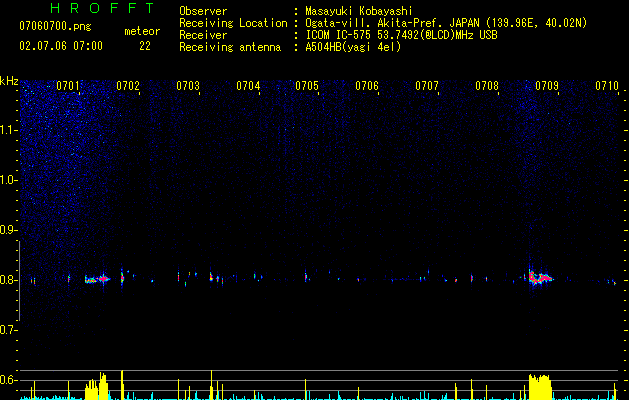Click the 0.7 kHz axis label
This screenshot has width=629, height=400.
[x=9, y=330]
